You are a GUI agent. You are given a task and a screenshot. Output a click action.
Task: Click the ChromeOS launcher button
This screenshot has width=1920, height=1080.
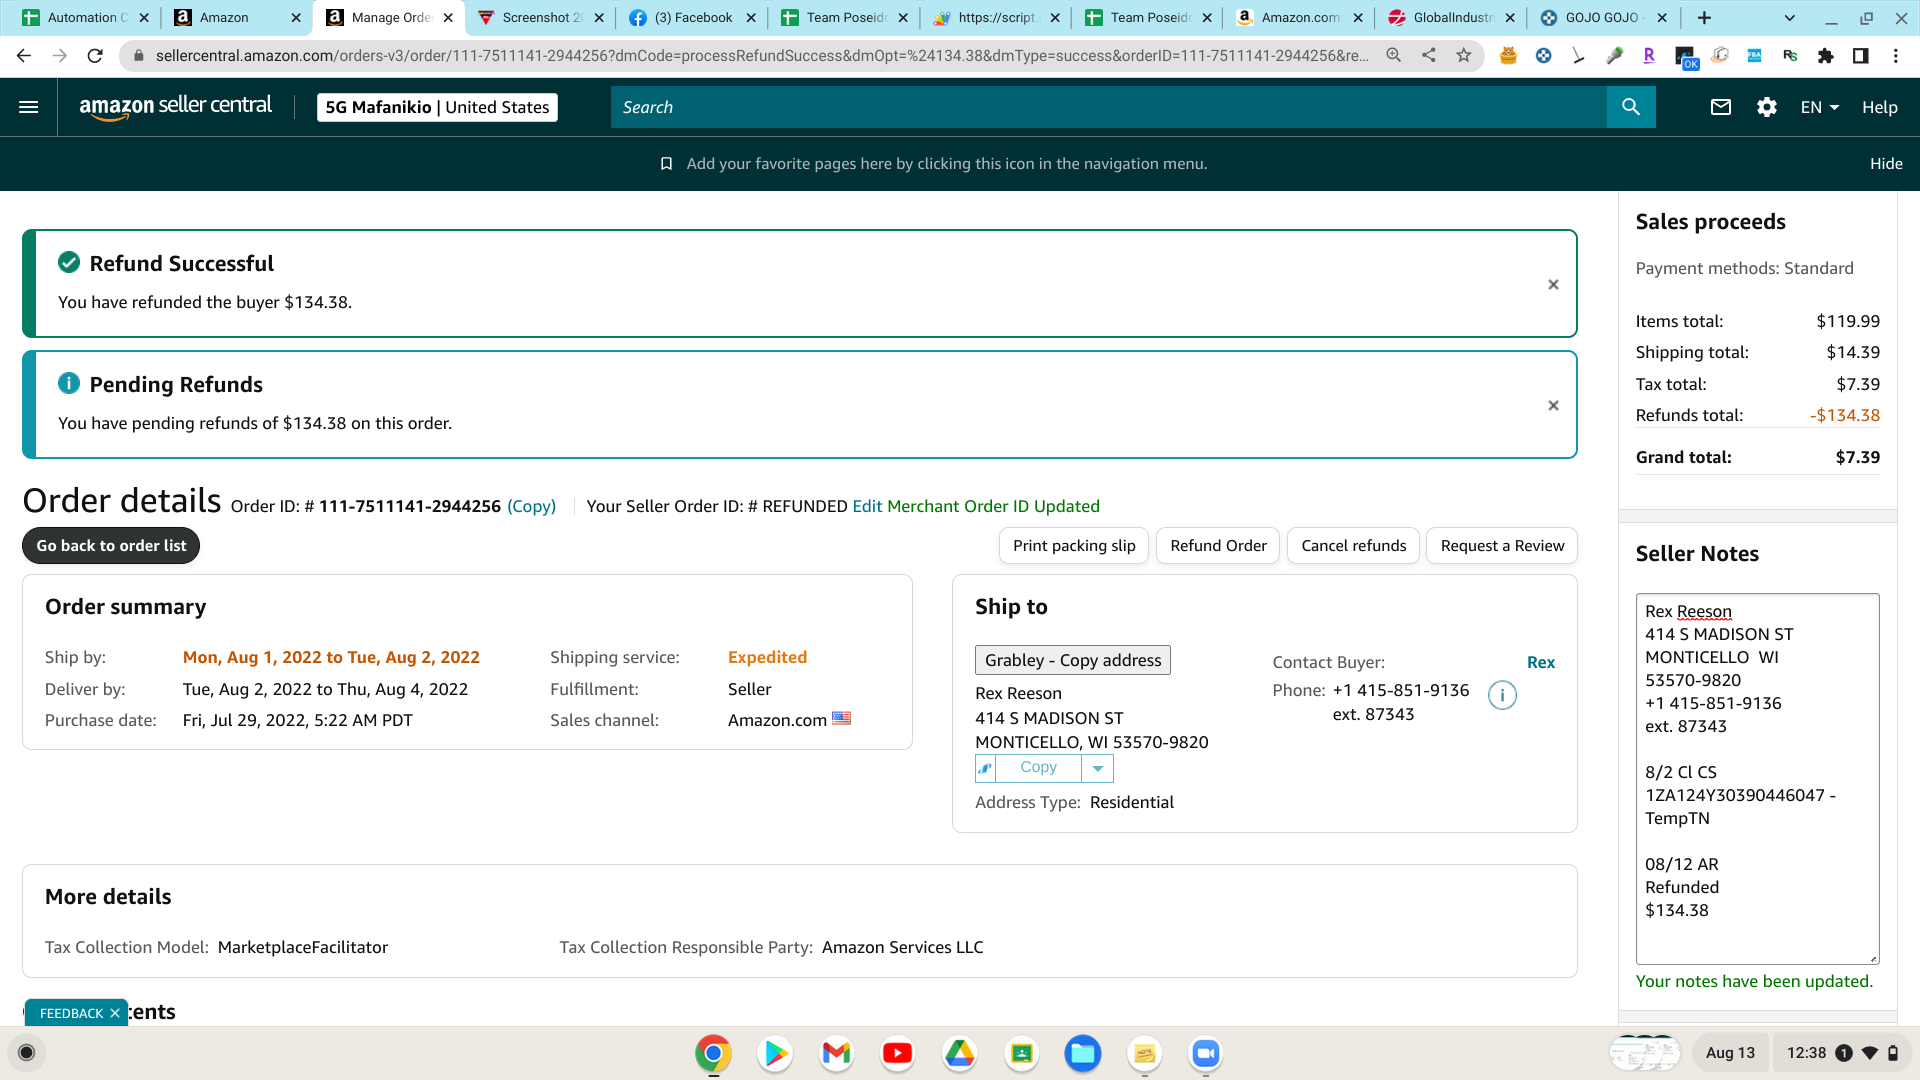point(27,1053)
